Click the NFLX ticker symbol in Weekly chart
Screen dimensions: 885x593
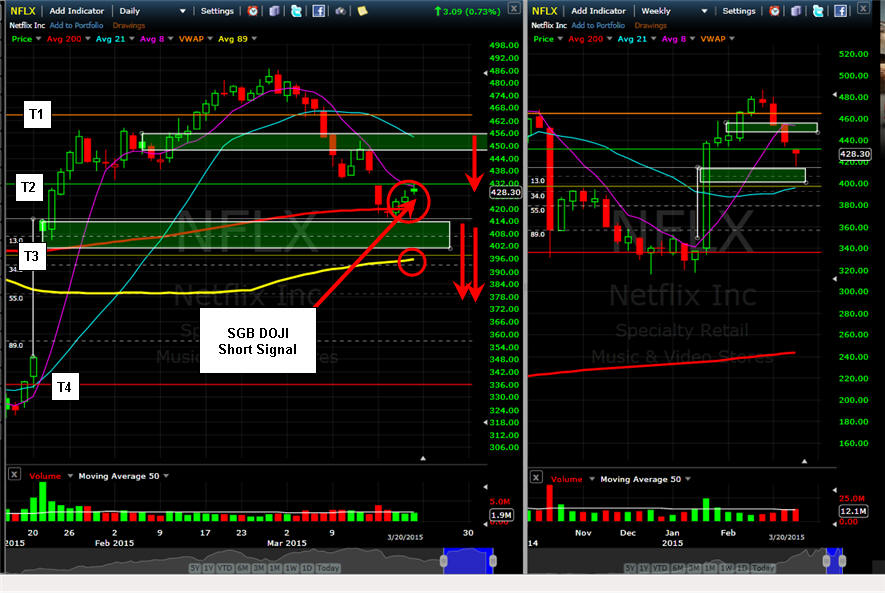[x=544, y=11]
